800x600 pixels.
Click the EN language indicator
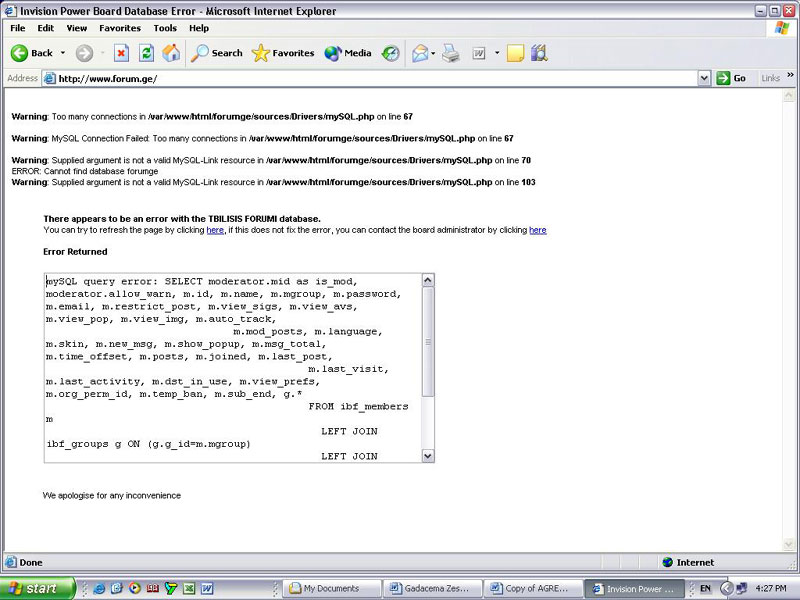(705, 588)
